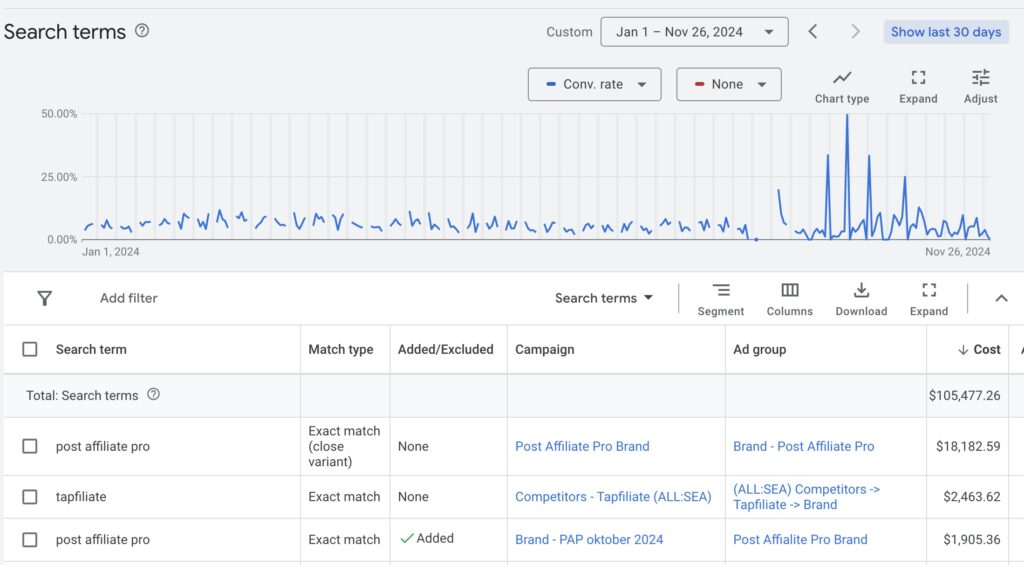This screenshot has width=1024, height=565.
Task: Expand the chart to full view
Action: tap(918, 88)
